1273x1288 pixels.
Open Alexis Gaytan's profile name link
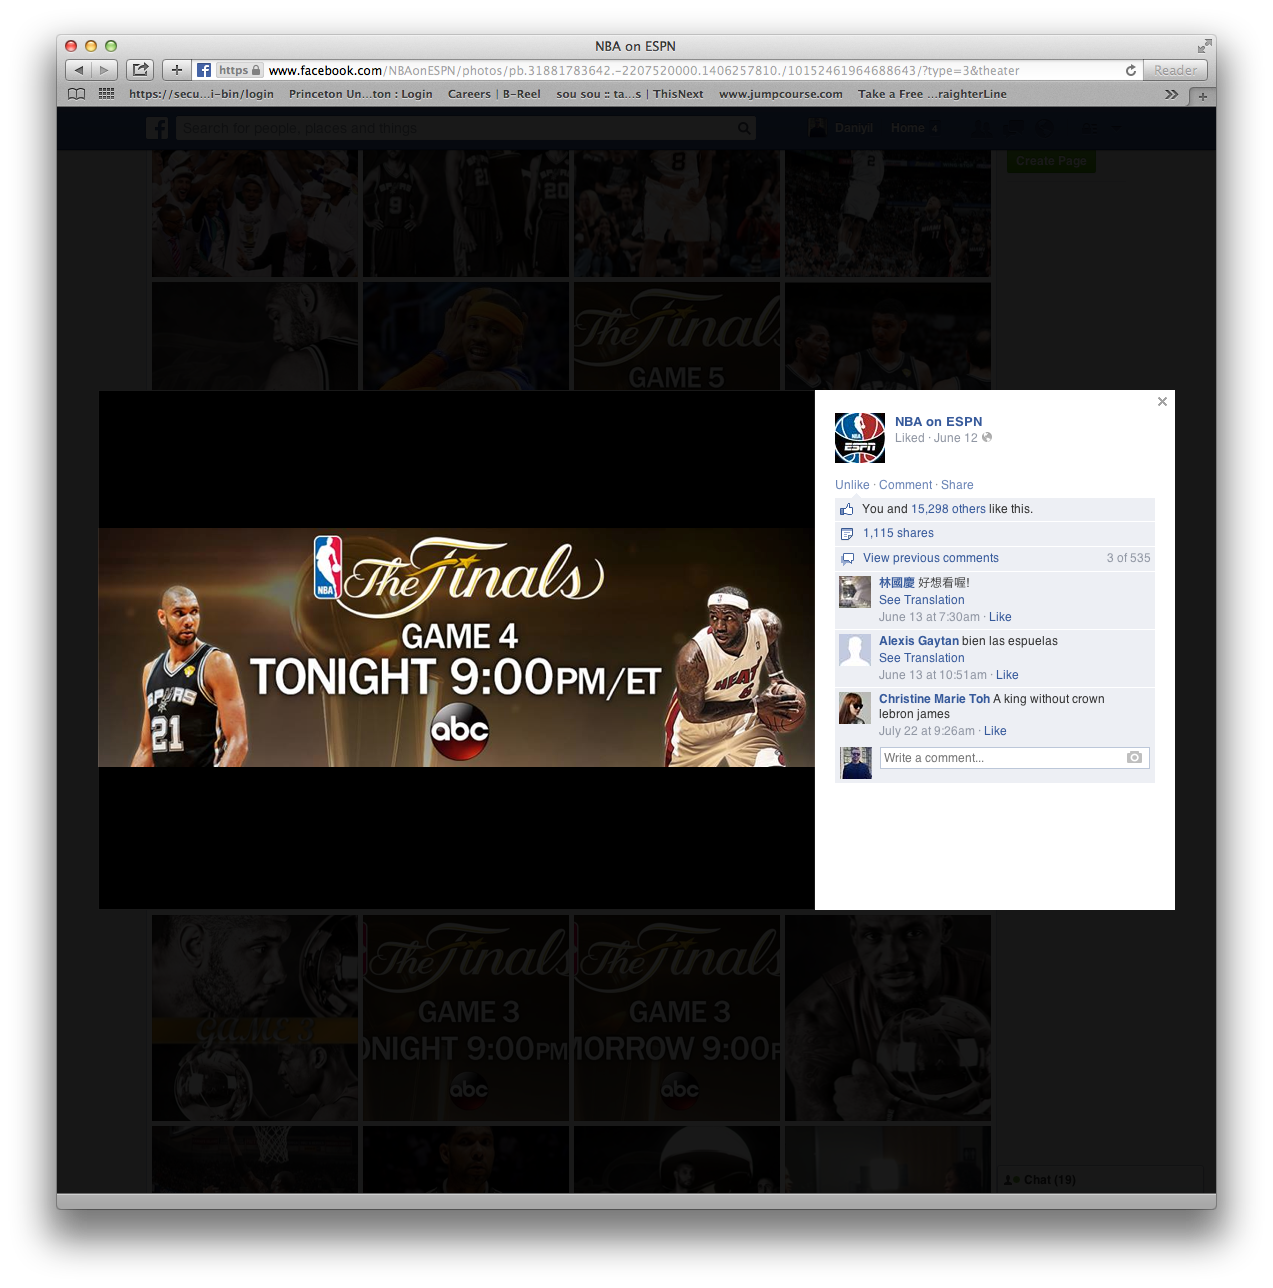(919, 641)
